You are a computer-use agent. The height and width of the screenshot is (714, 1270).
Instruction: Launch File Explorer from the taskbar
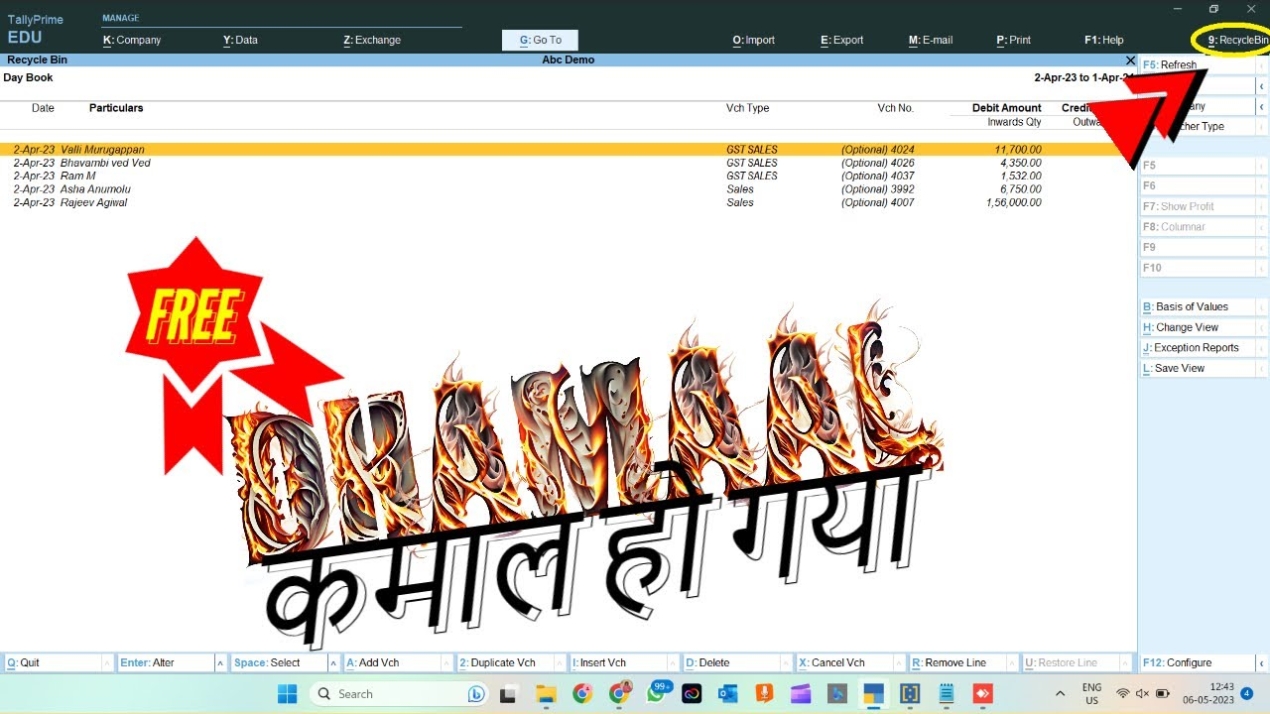point(546,693)
